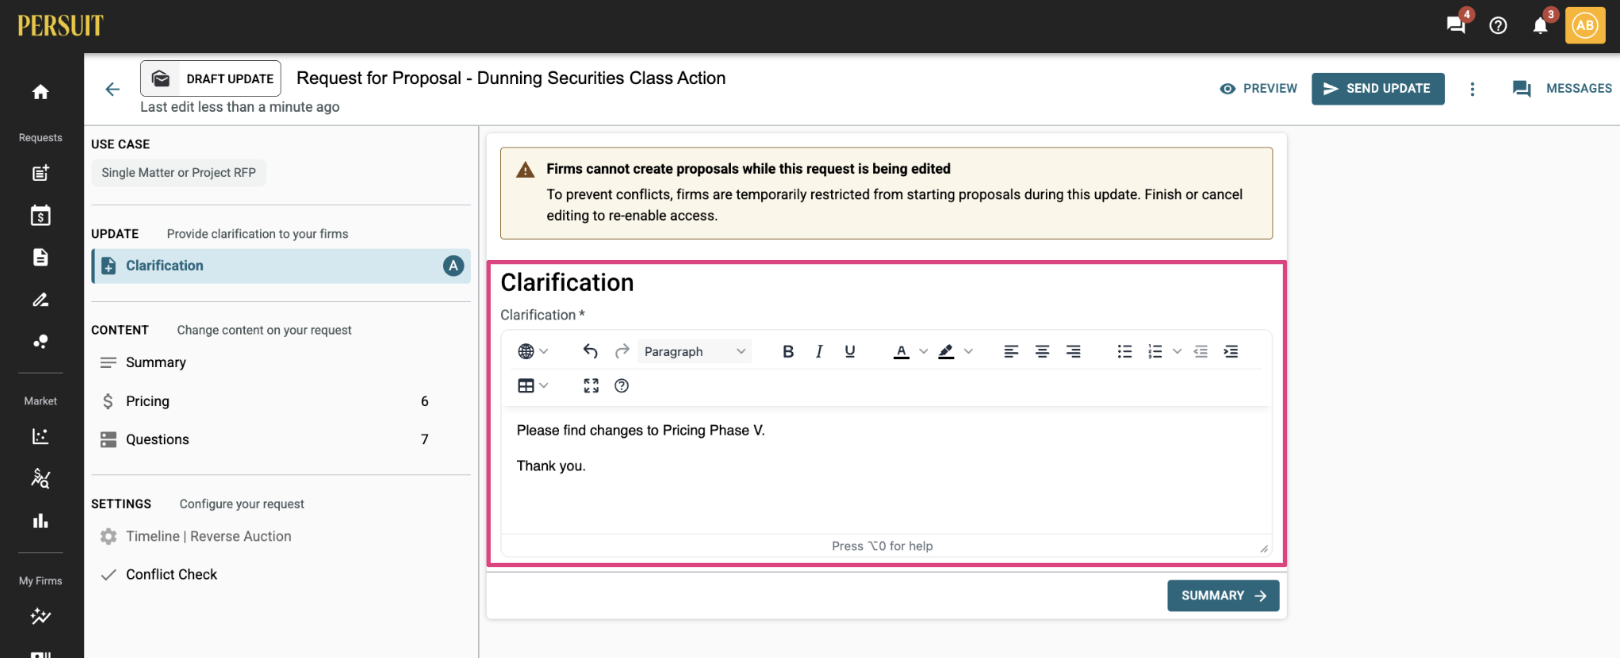Open the AB user avatar menu
The height and width of the screenshot is (658, 1620).
[x=1585, y=25]
